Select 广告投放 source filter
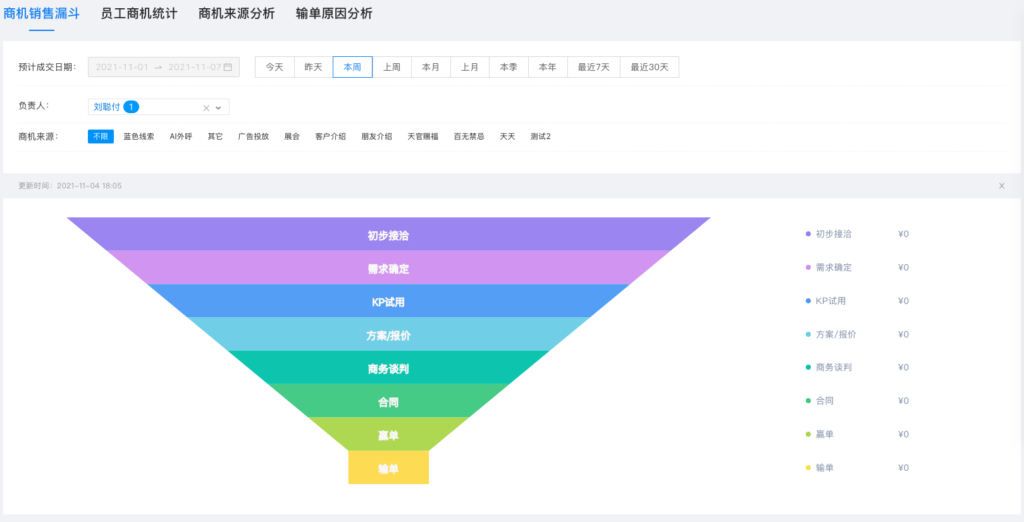The height and width of the screenshot is (522, 1024). pyautogui.click(x=253, y=136)
